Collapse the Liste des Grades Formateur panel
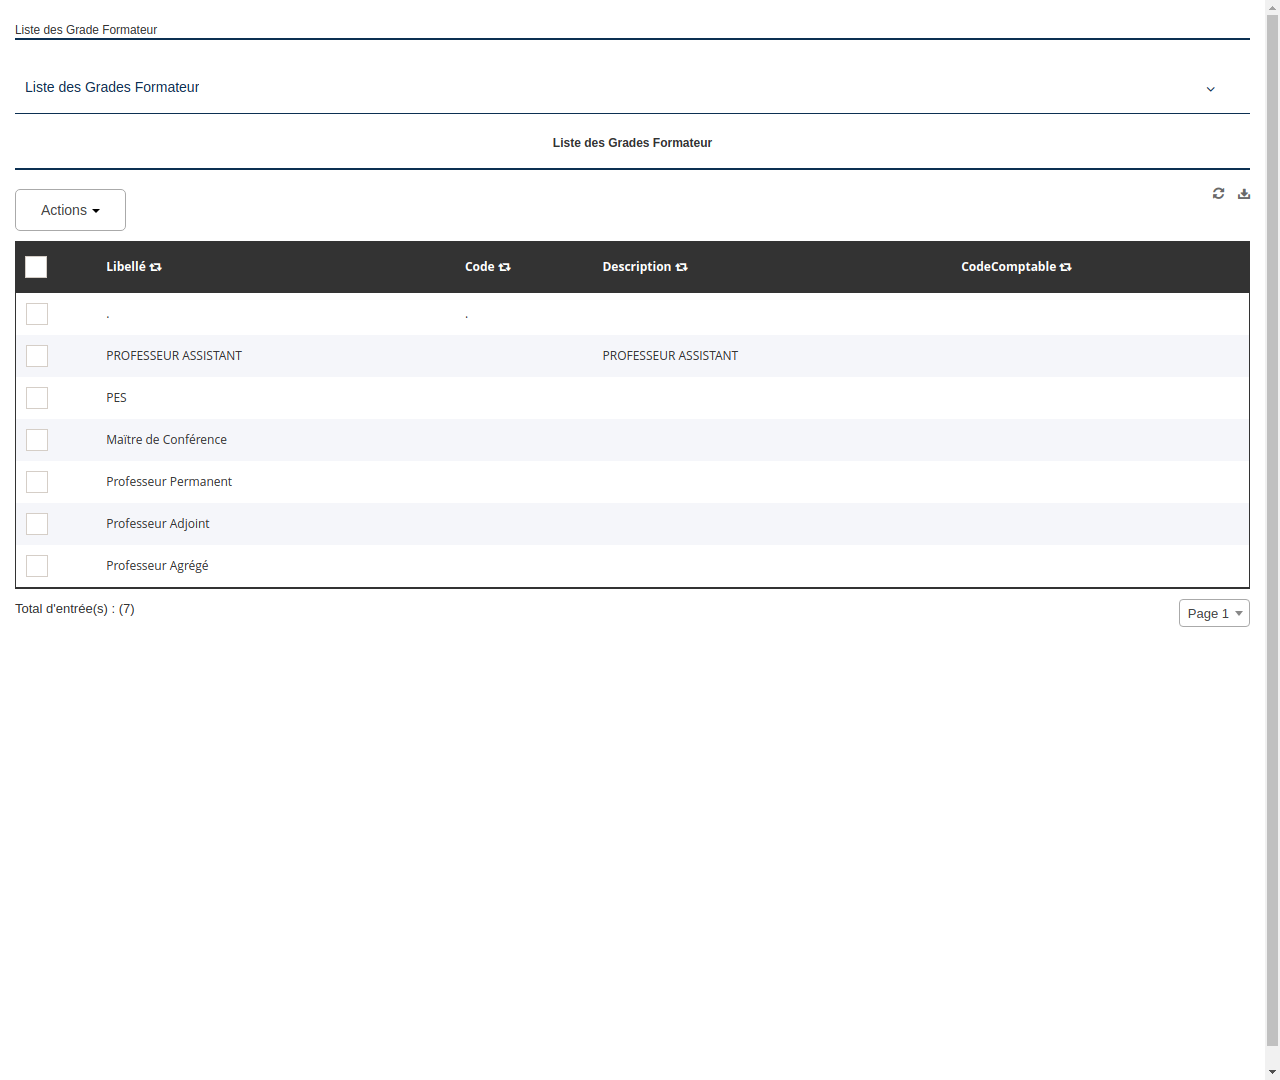This screenshot has height=1080, width=1280. [x=1210, y=88]
